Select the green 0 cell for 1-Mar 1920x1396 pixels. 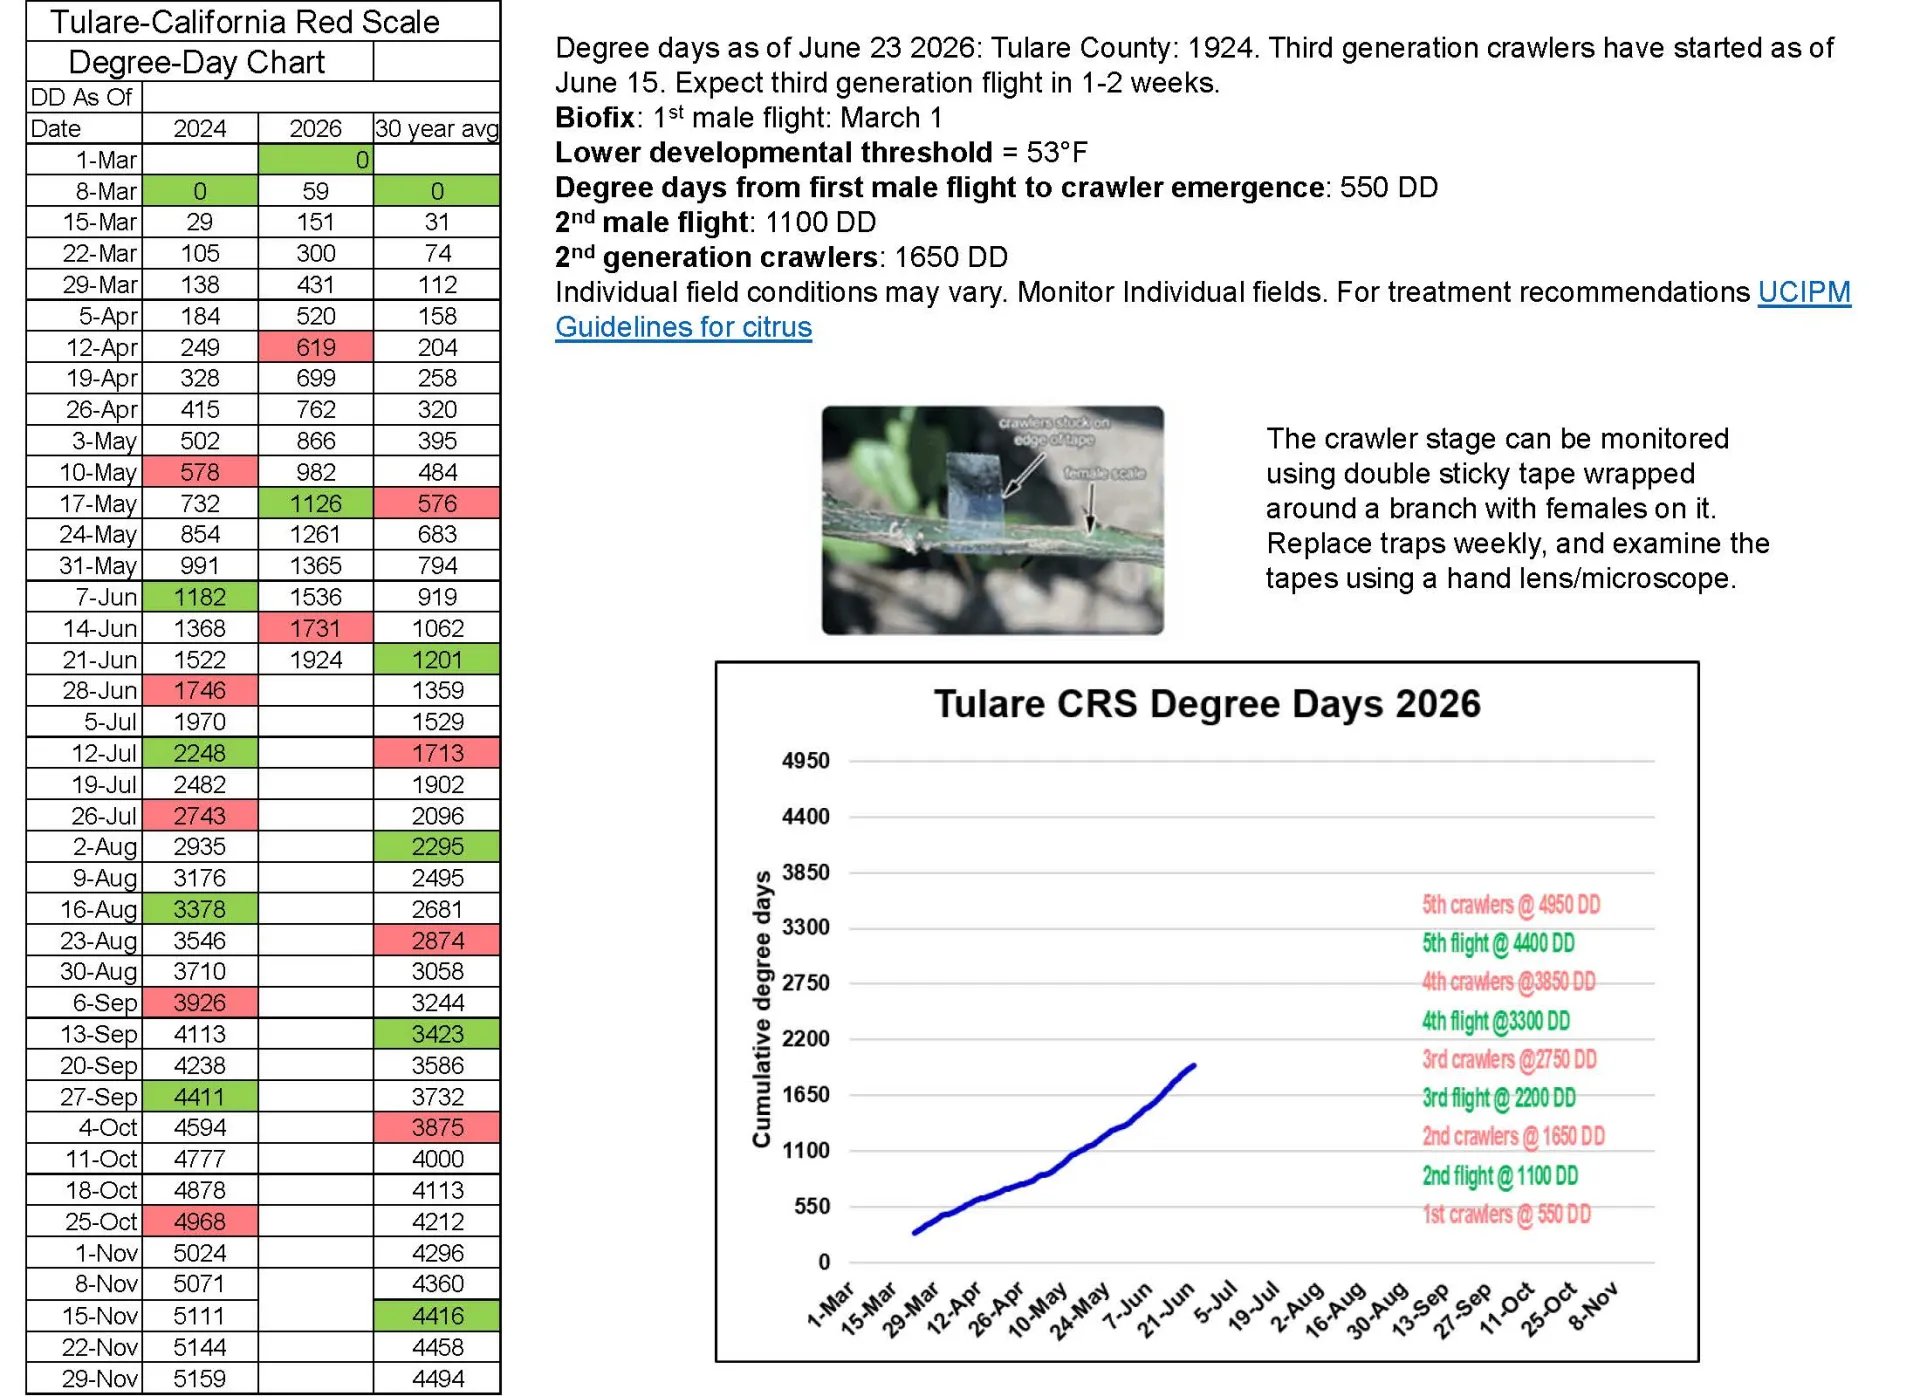[316, 159]
